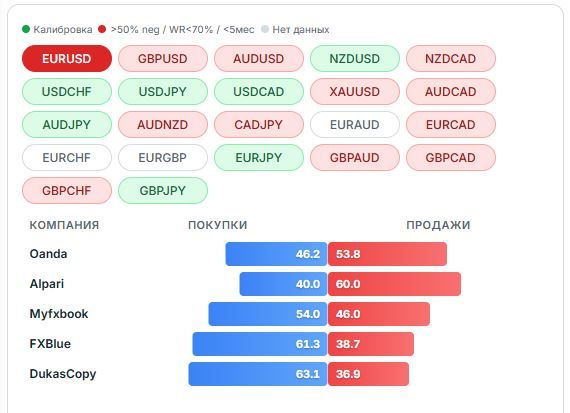This screenshot has height=413, width=570.
Task: Pick the USDJPY currency pair
Action: pyautogui.click(x=162, y=92)
